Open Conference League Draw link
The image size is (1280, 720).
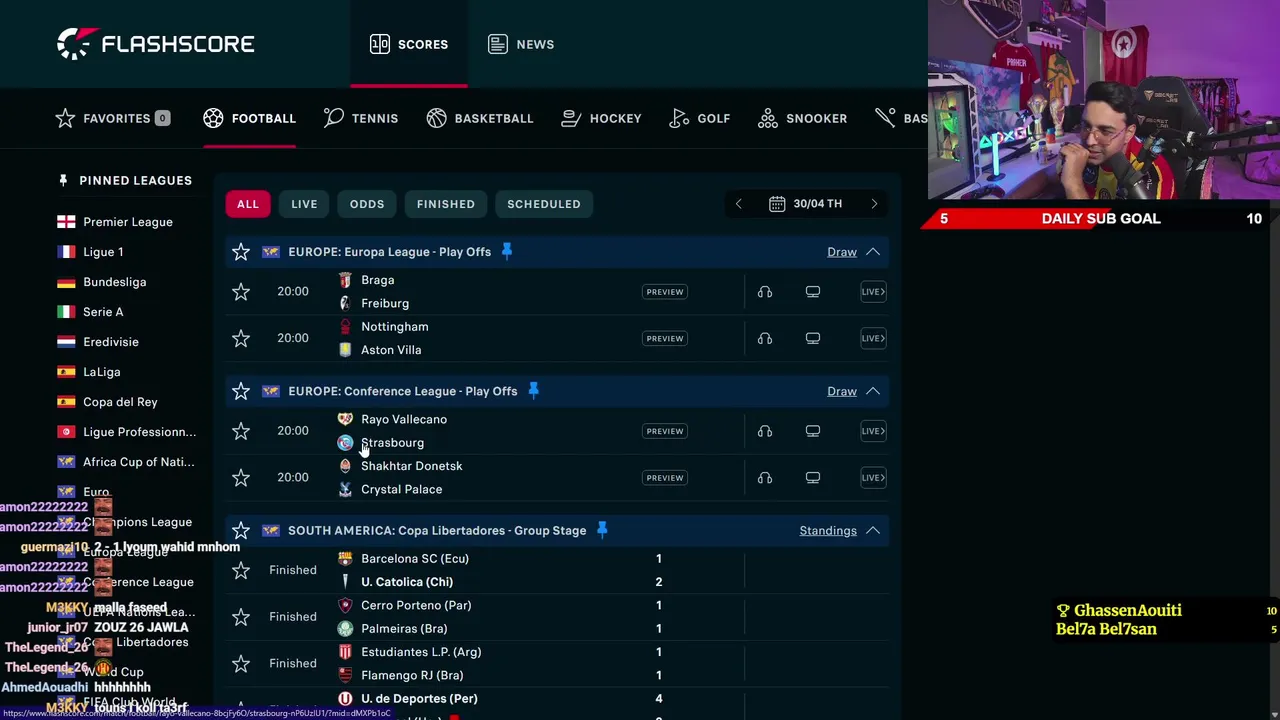click(842, 391)
